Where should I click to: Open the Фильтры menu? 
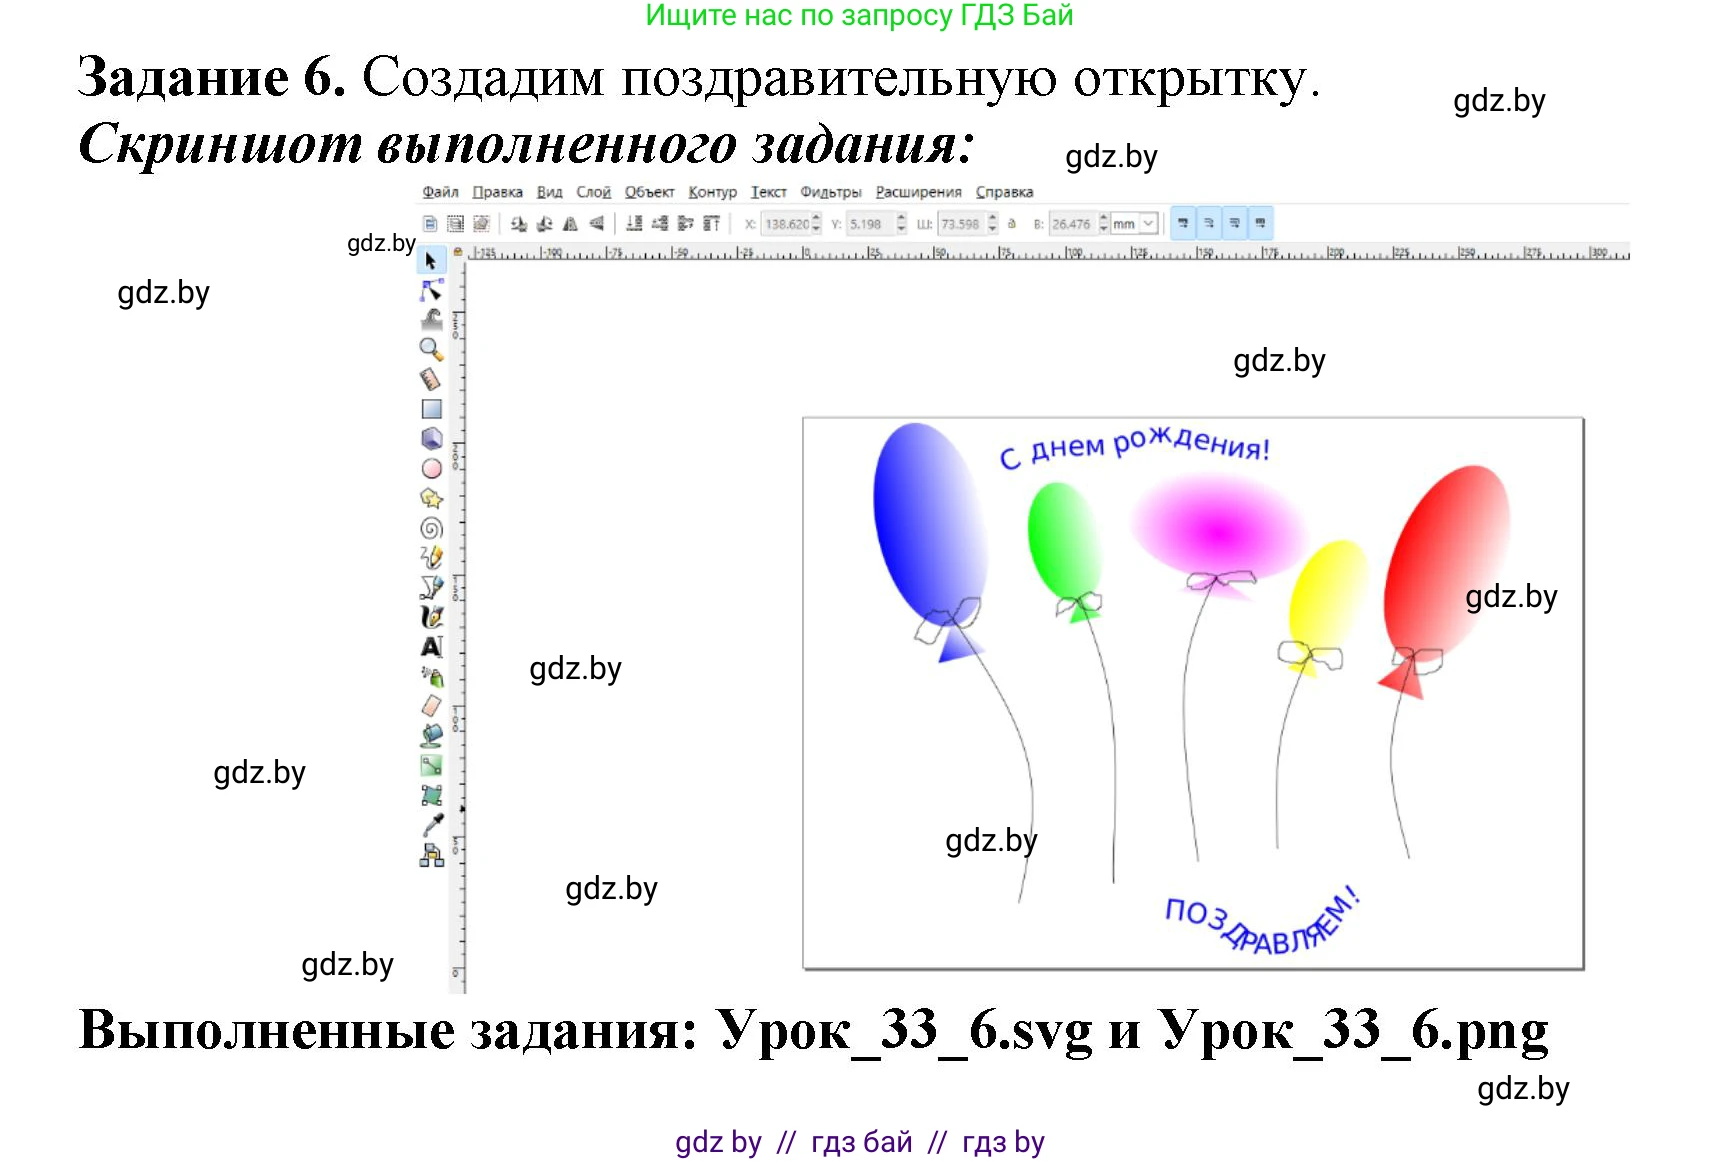[833, 192]
